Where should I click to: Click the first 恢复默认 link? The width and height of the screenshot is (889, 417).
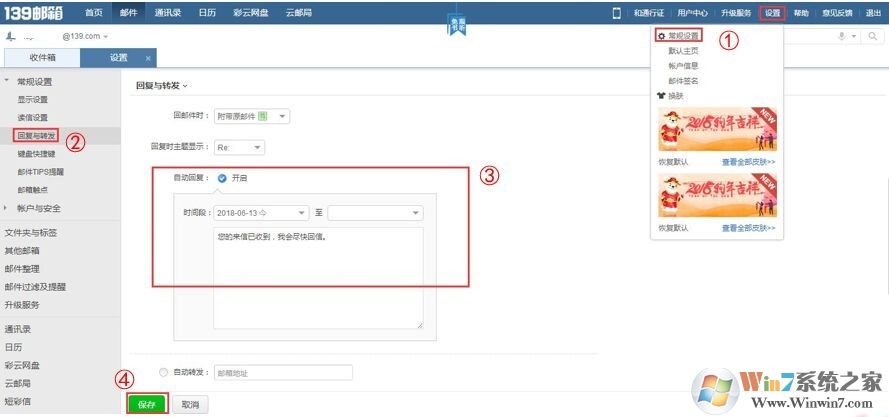click(673, 162)
